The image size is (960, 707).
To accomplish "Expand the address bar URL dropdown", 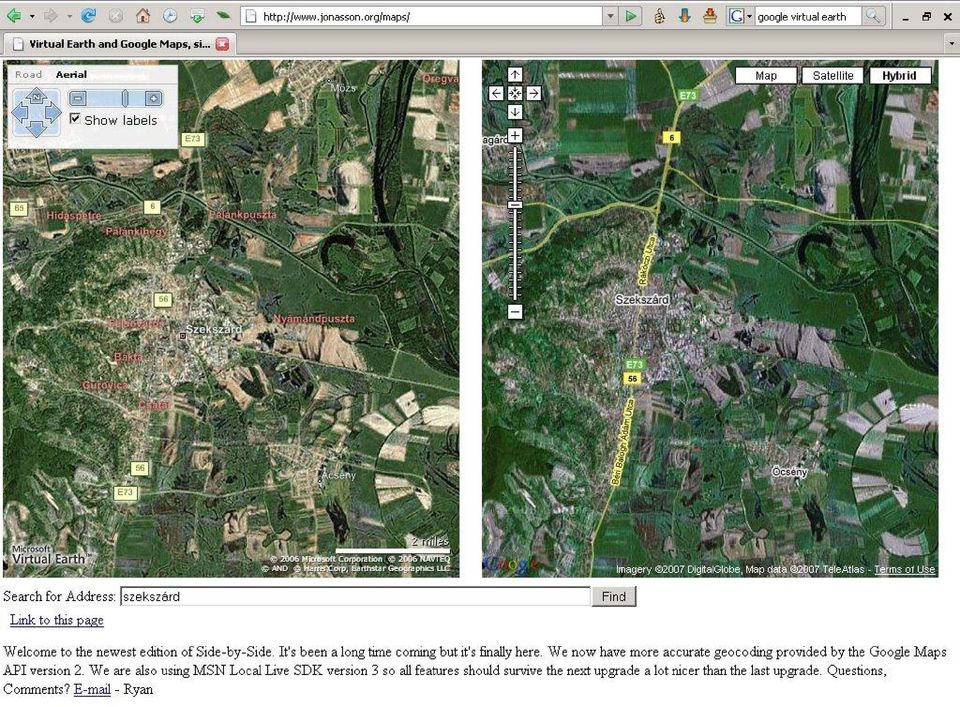I will point(610,17).
